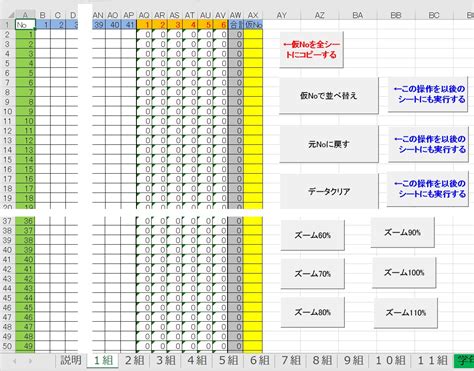This screenshot has height=371, width=474.
Task: Click blue 'apply to later sheets' button beside 元Noに戻す
Action: [428, 144]
